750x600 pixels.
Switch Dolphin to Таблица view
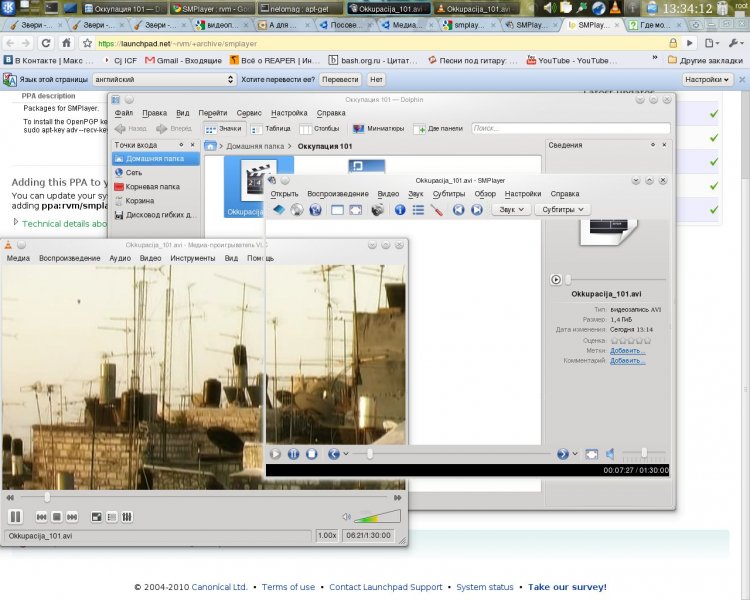pyautogui.click(x=271, y=128)
